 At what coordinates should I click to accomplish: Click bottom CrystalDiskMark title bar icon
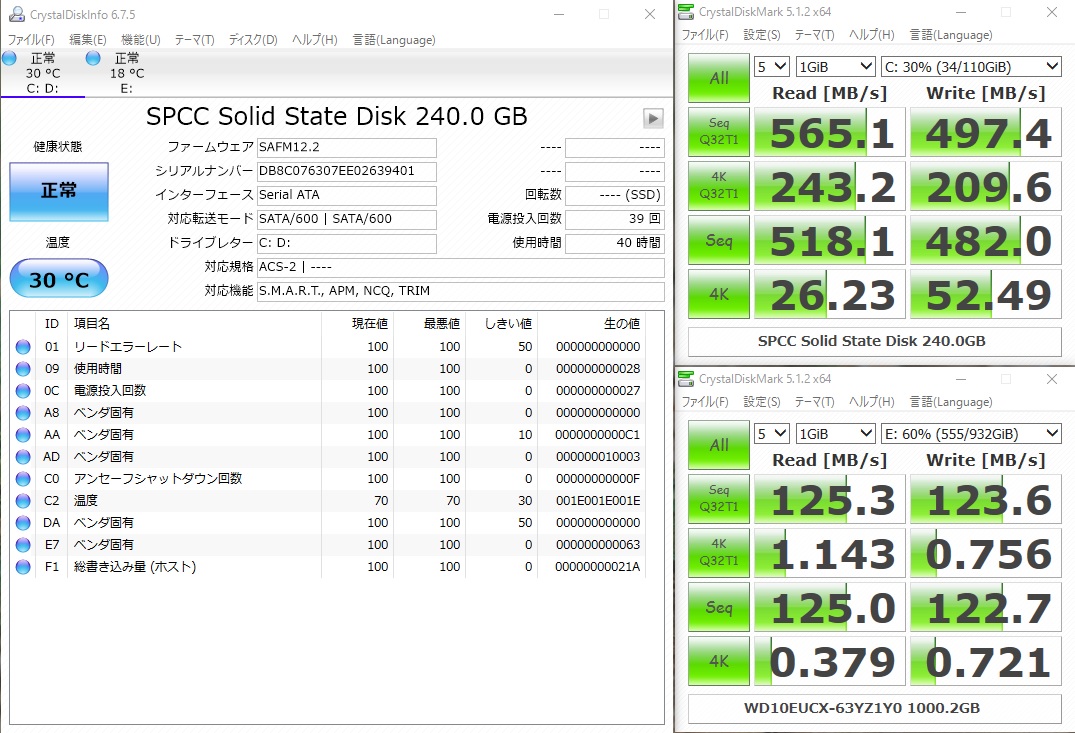[x=686, y=378]
